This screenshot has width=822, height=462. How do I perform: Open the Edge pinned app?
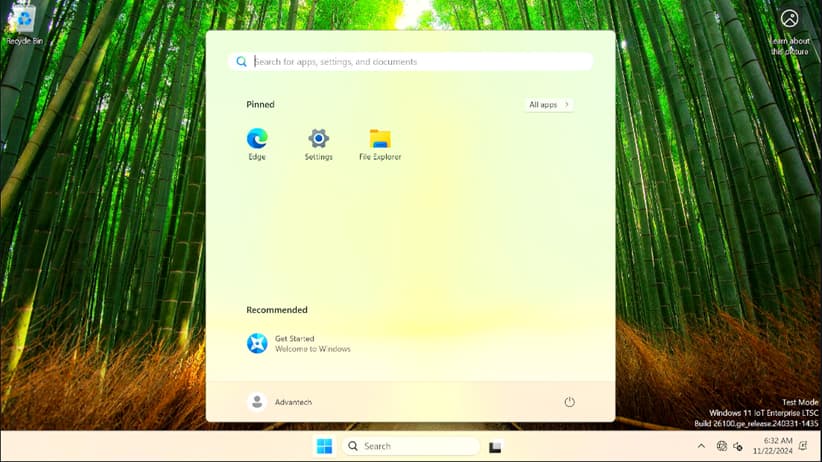(x=257, y=144)
